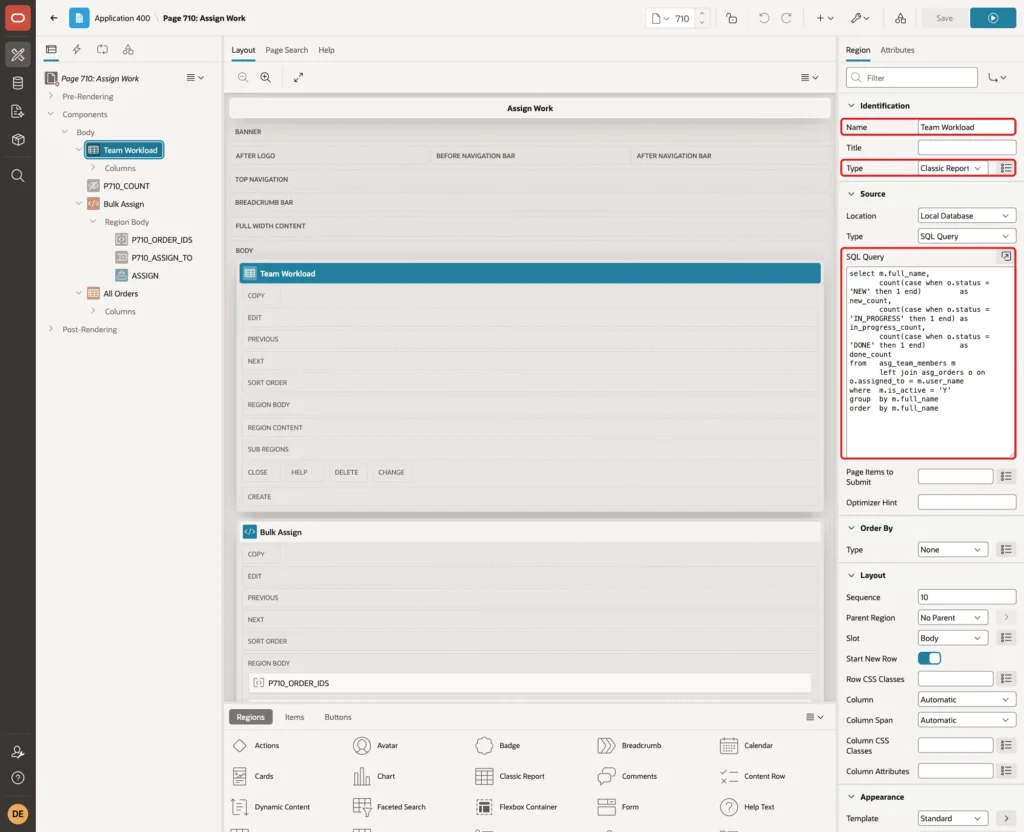1024x832 pixels.
Task: Open the Items gallery tab
Action: (x=295, y=717)
